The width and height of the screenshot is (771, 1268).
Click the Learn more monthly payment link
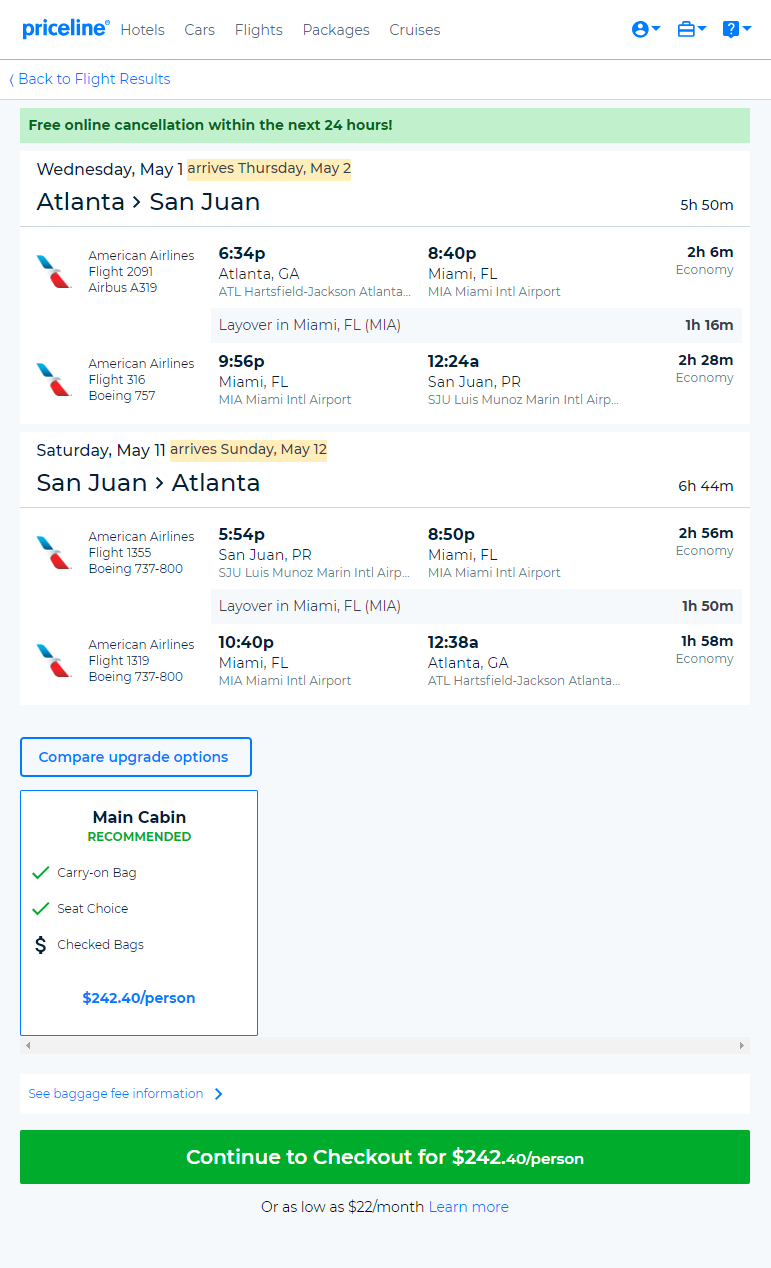(469, 1207)
